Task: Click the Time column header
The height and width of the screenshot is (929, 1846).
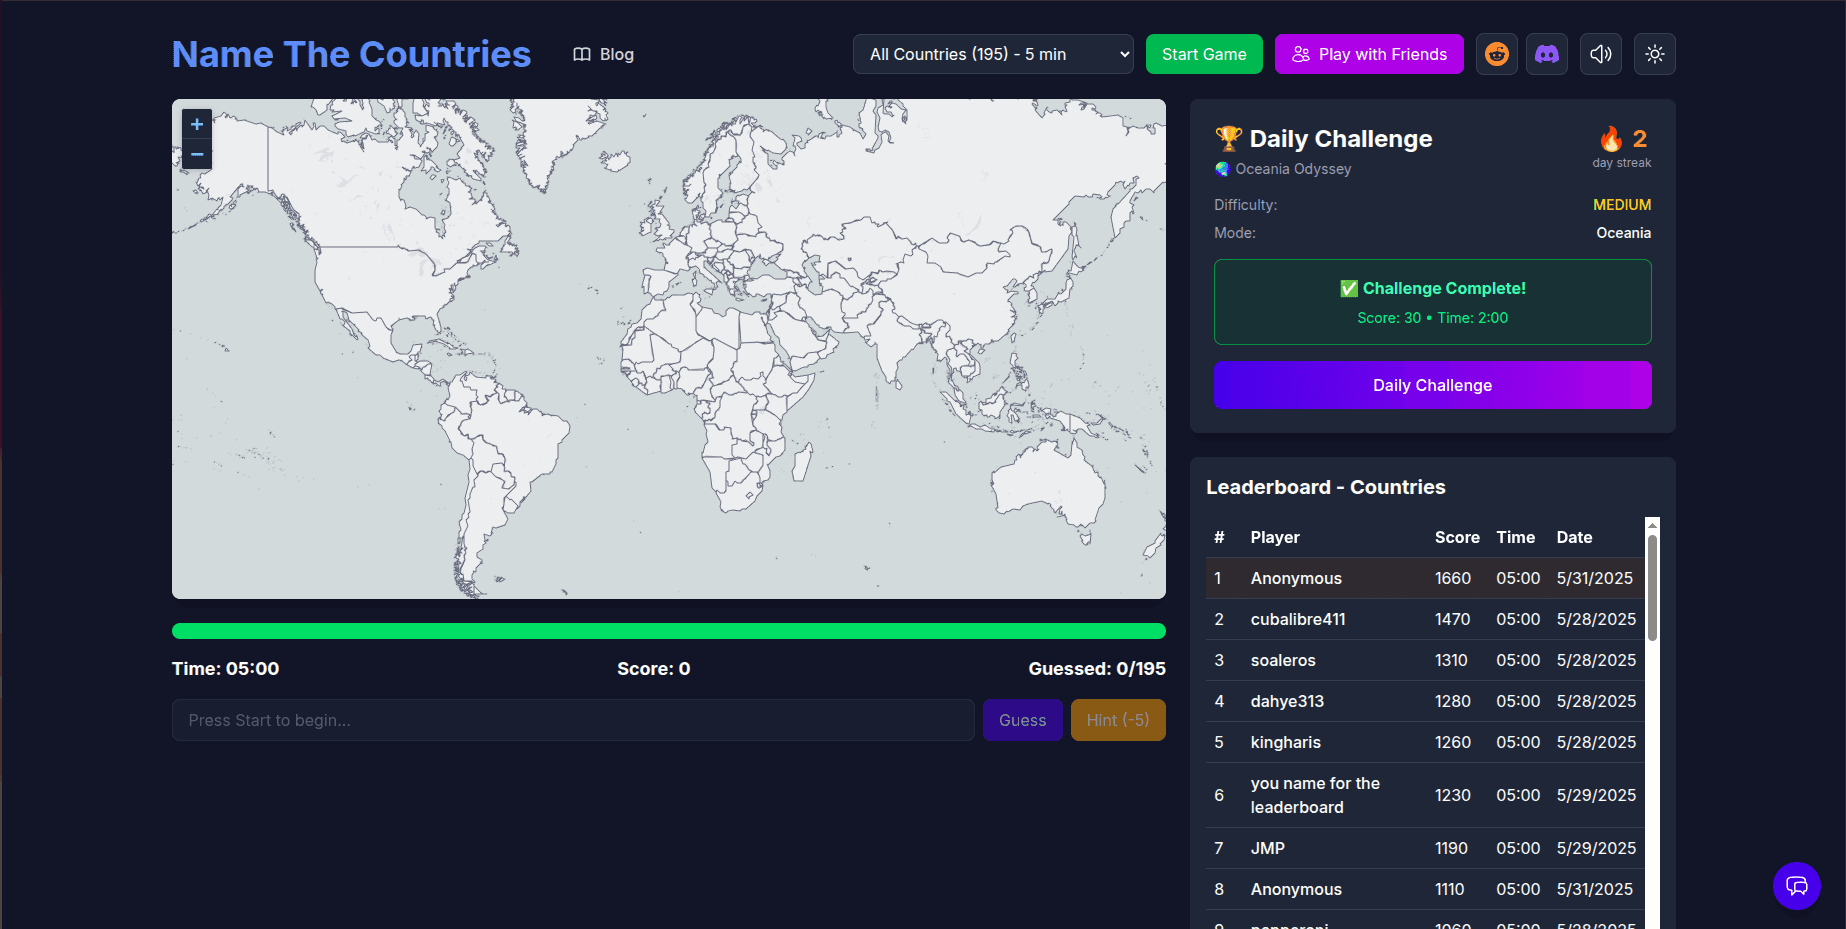Action: [x=1515, y=537]
